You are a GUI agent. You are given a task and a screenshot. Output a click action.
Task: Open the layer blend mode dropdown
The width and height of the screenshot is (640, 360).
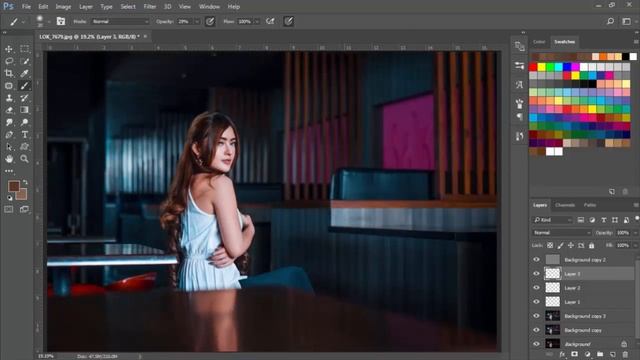point(562,233)
